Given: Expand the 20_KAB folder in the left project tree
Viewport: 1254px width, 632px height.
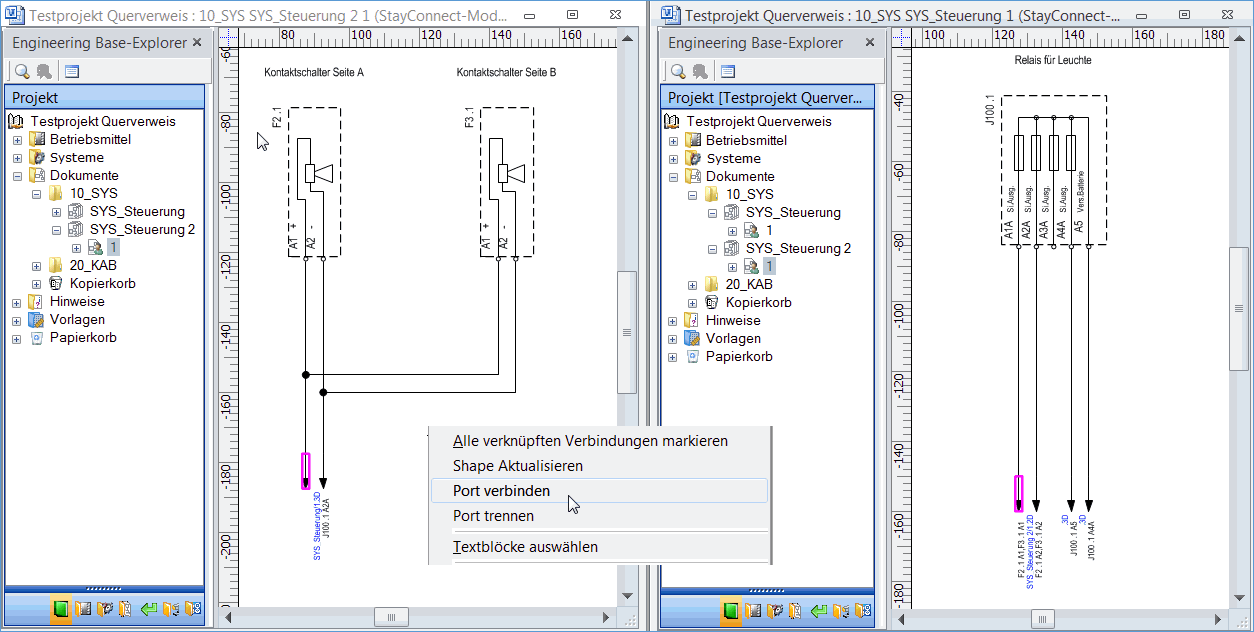Looking at the screenshot, I should coord(37,266).
